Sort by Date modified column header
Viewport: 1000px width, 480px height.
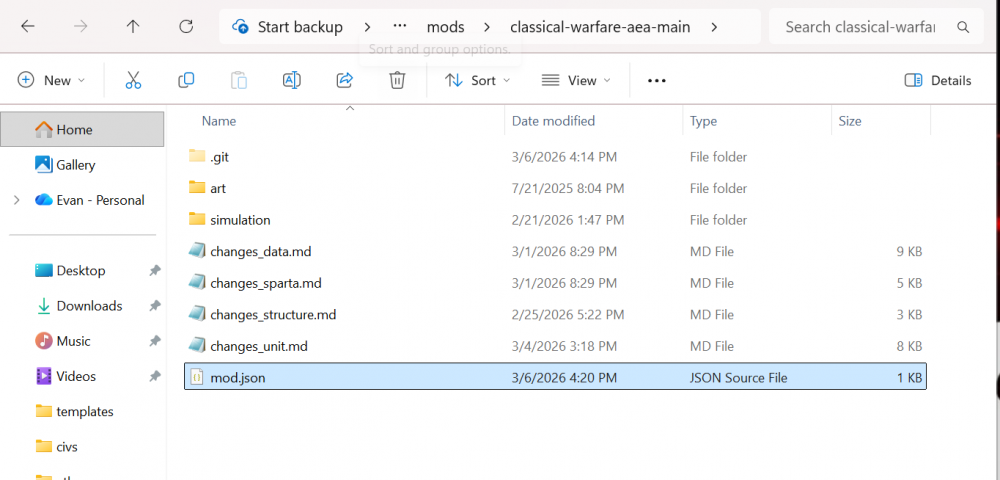[553, 121]
